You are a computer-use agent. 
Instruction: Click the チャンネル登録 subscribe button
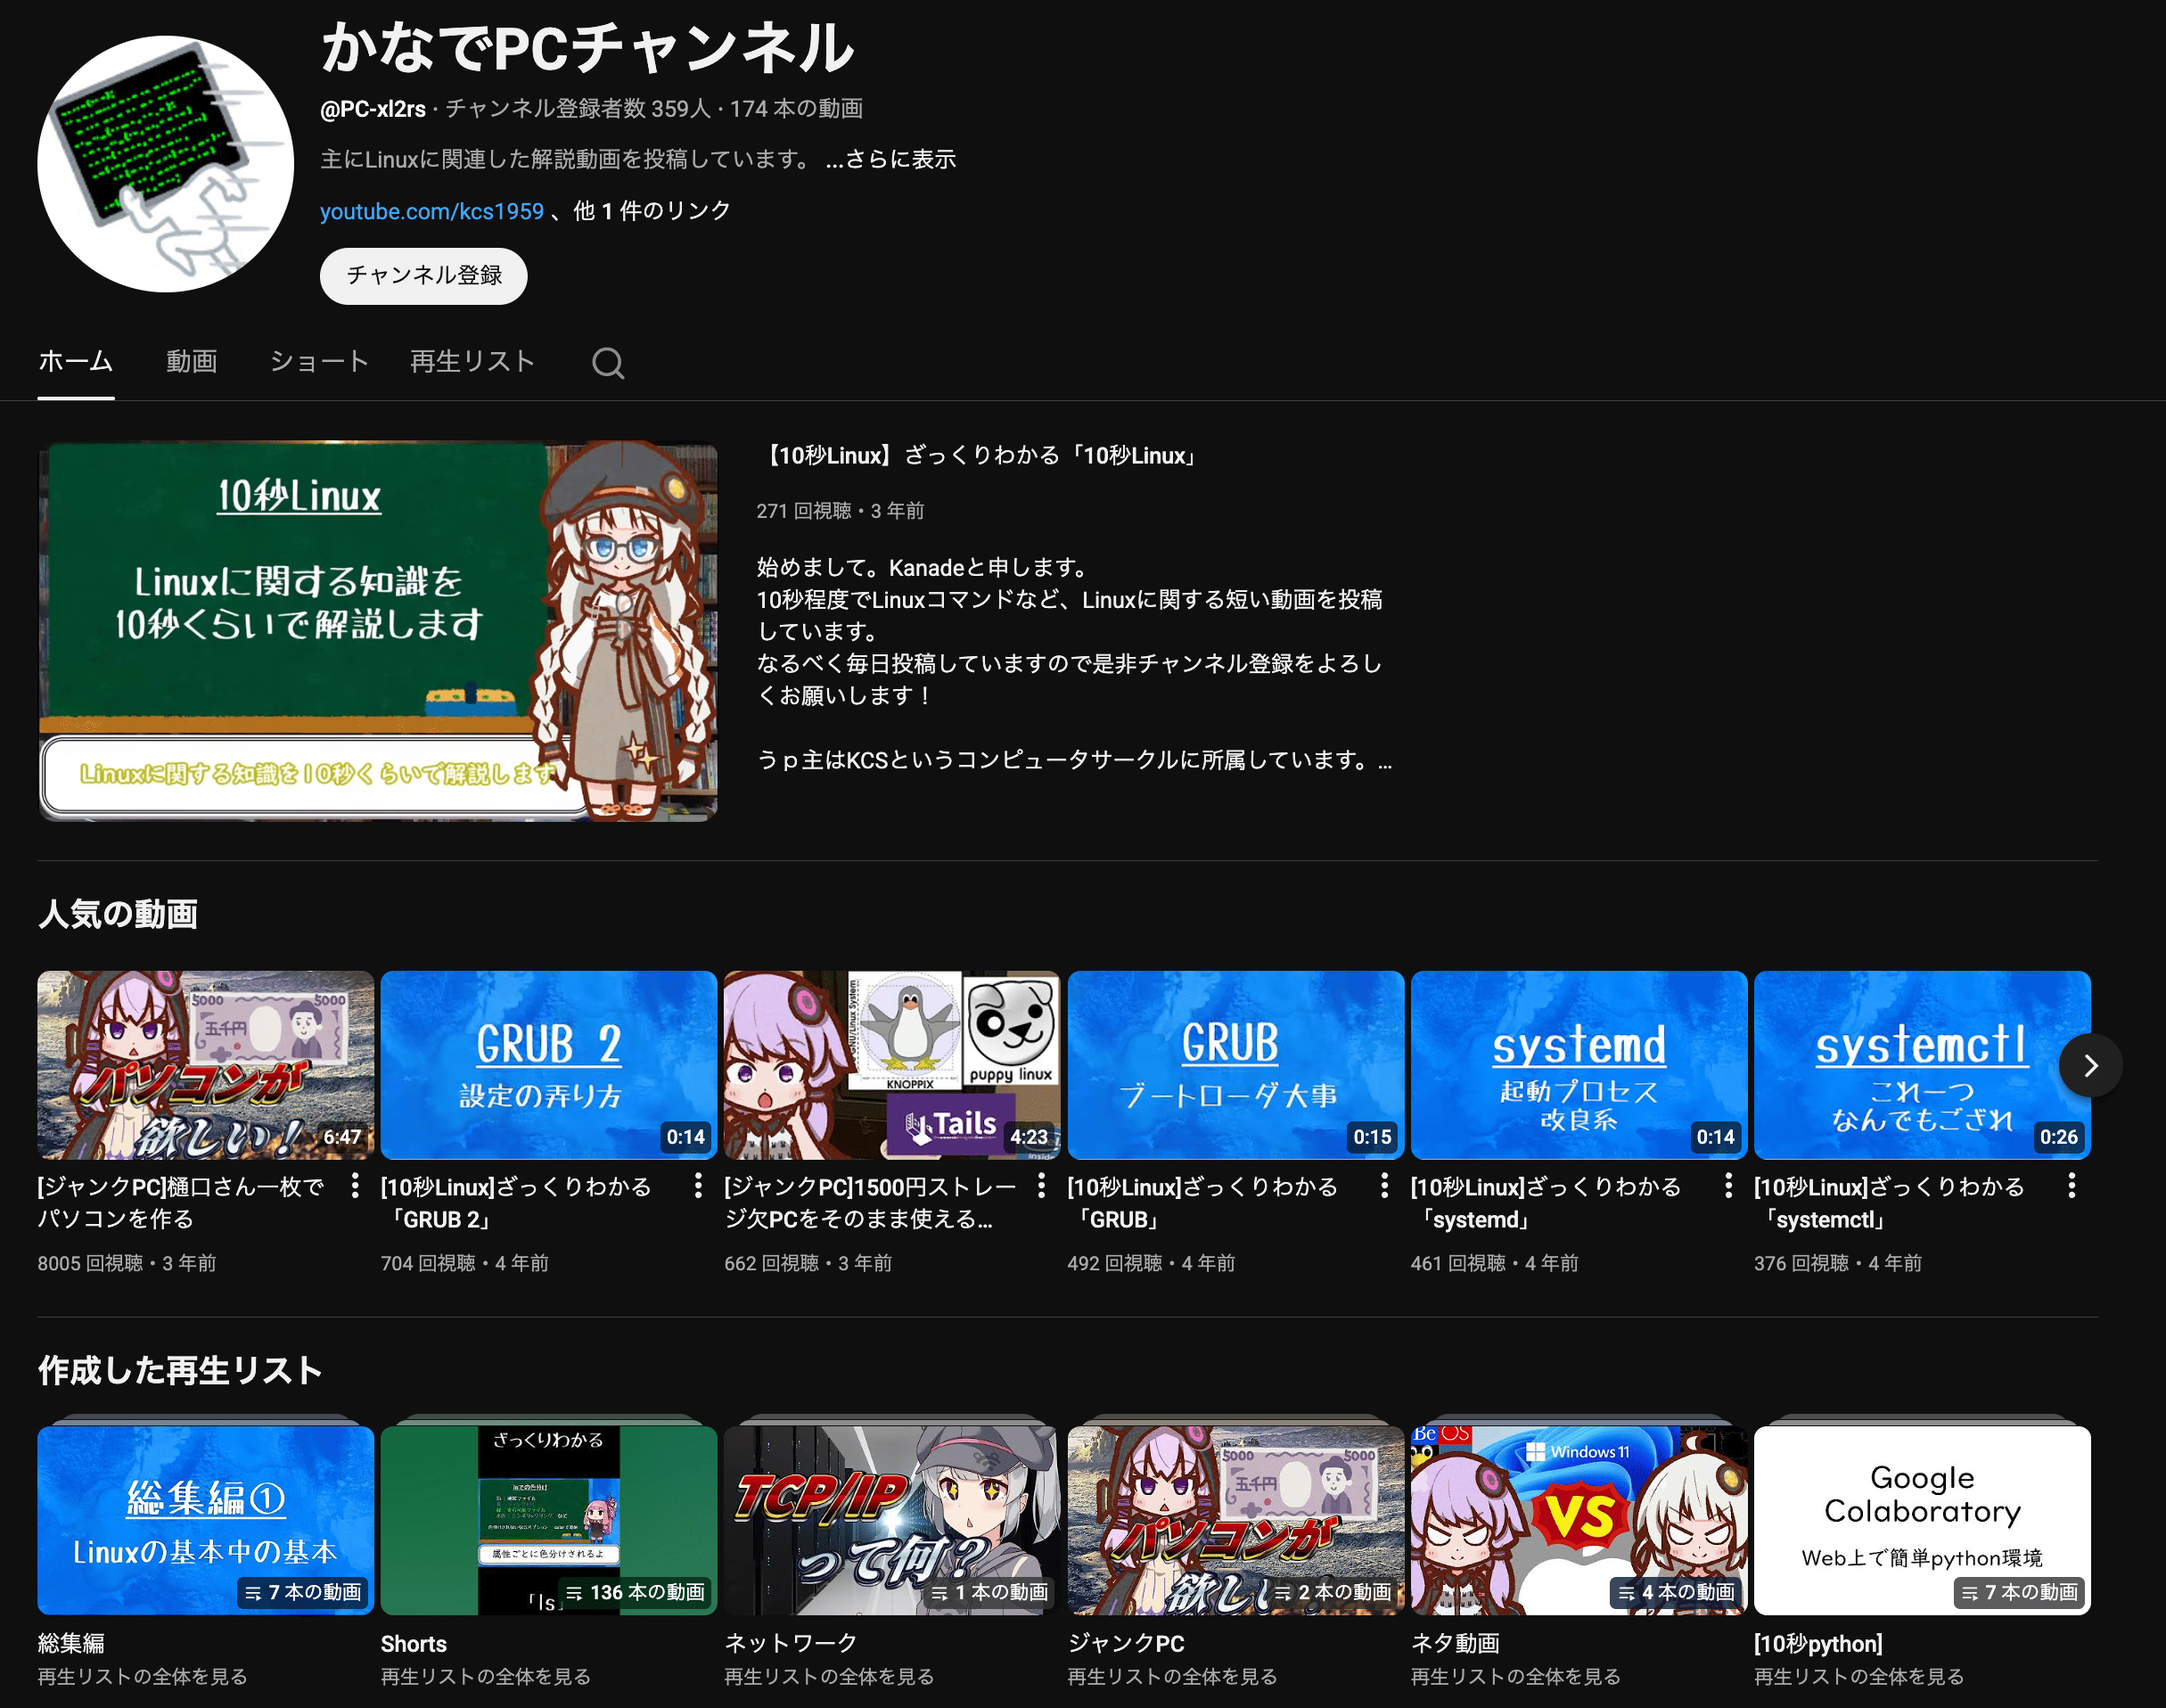pyautogui.click(x=423, y=275)
